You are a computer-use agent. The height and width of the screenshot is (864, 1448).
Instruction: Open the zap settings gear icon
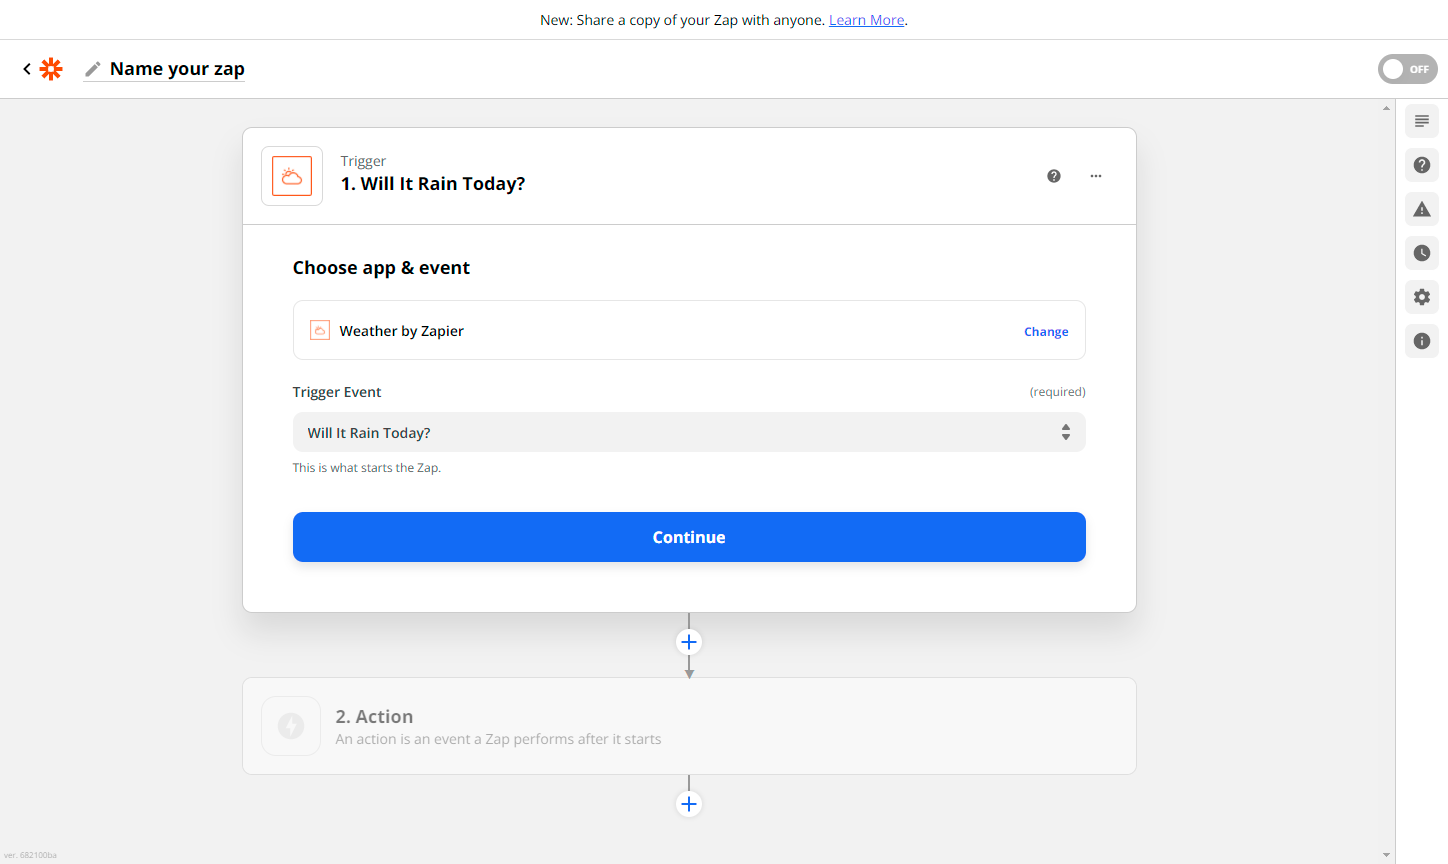(x=1421, y=297)
